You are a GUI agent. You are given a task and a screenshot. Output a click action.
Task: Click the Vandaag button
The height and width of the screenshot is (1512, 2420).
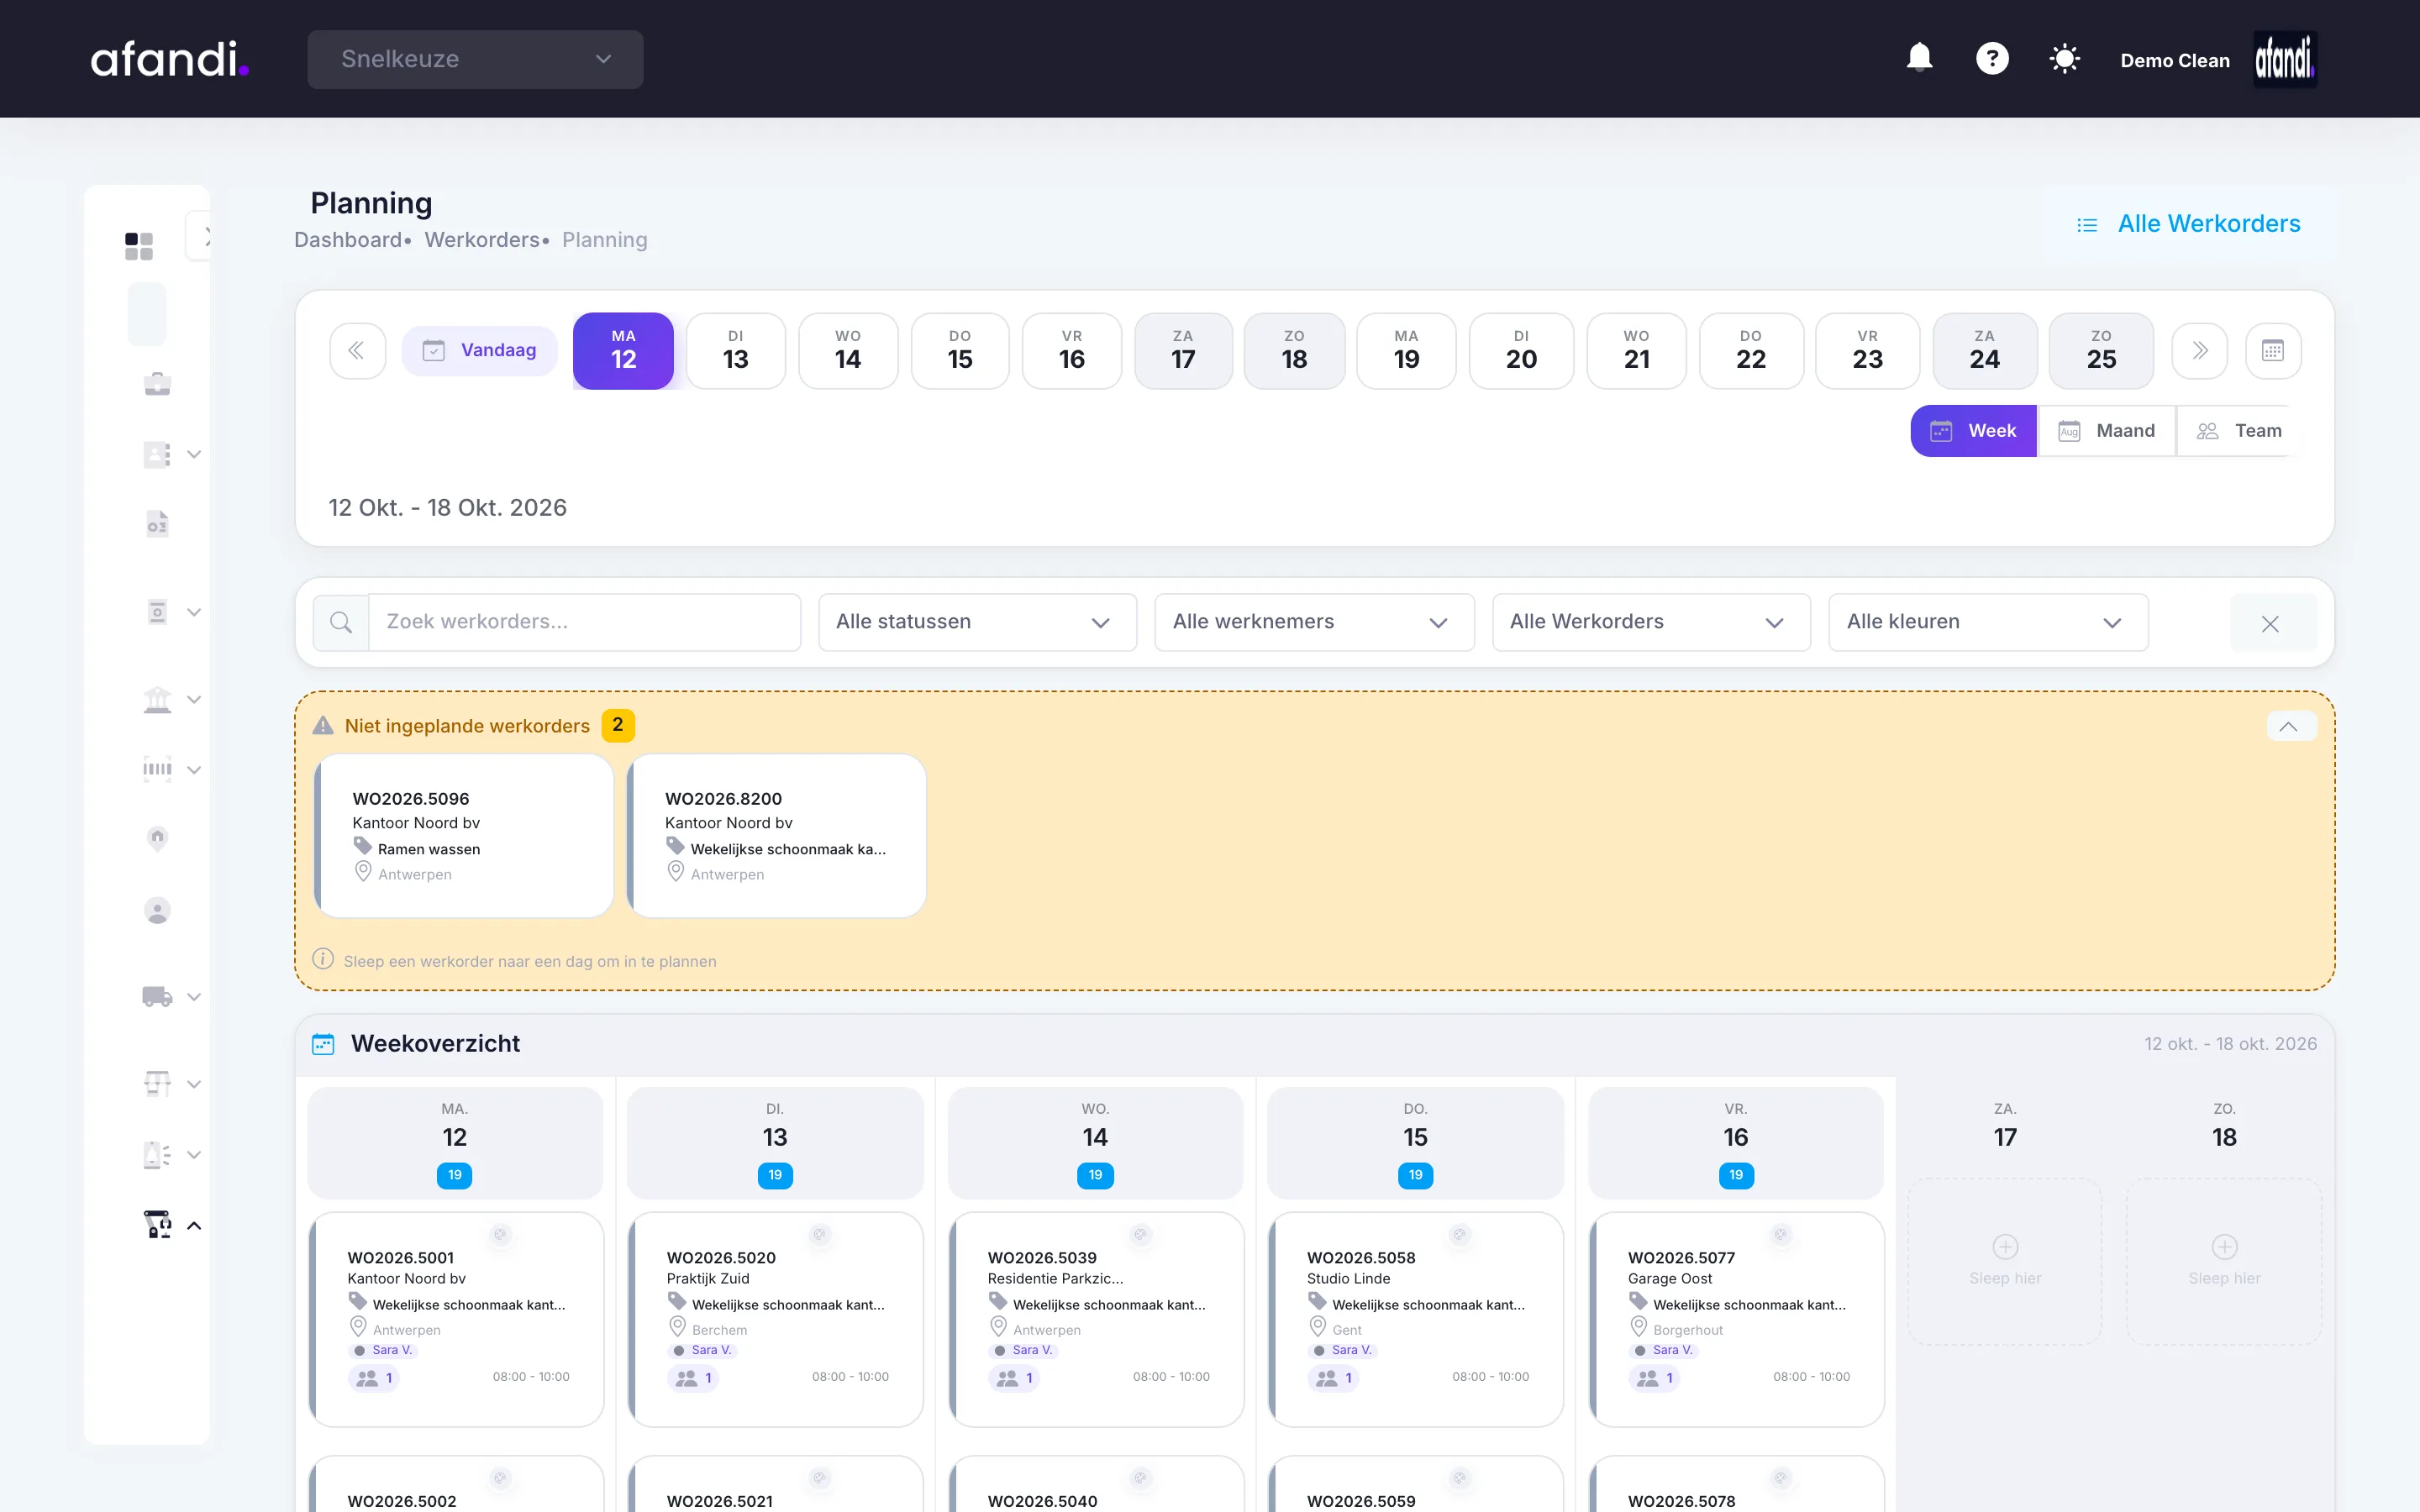[480, 351]
